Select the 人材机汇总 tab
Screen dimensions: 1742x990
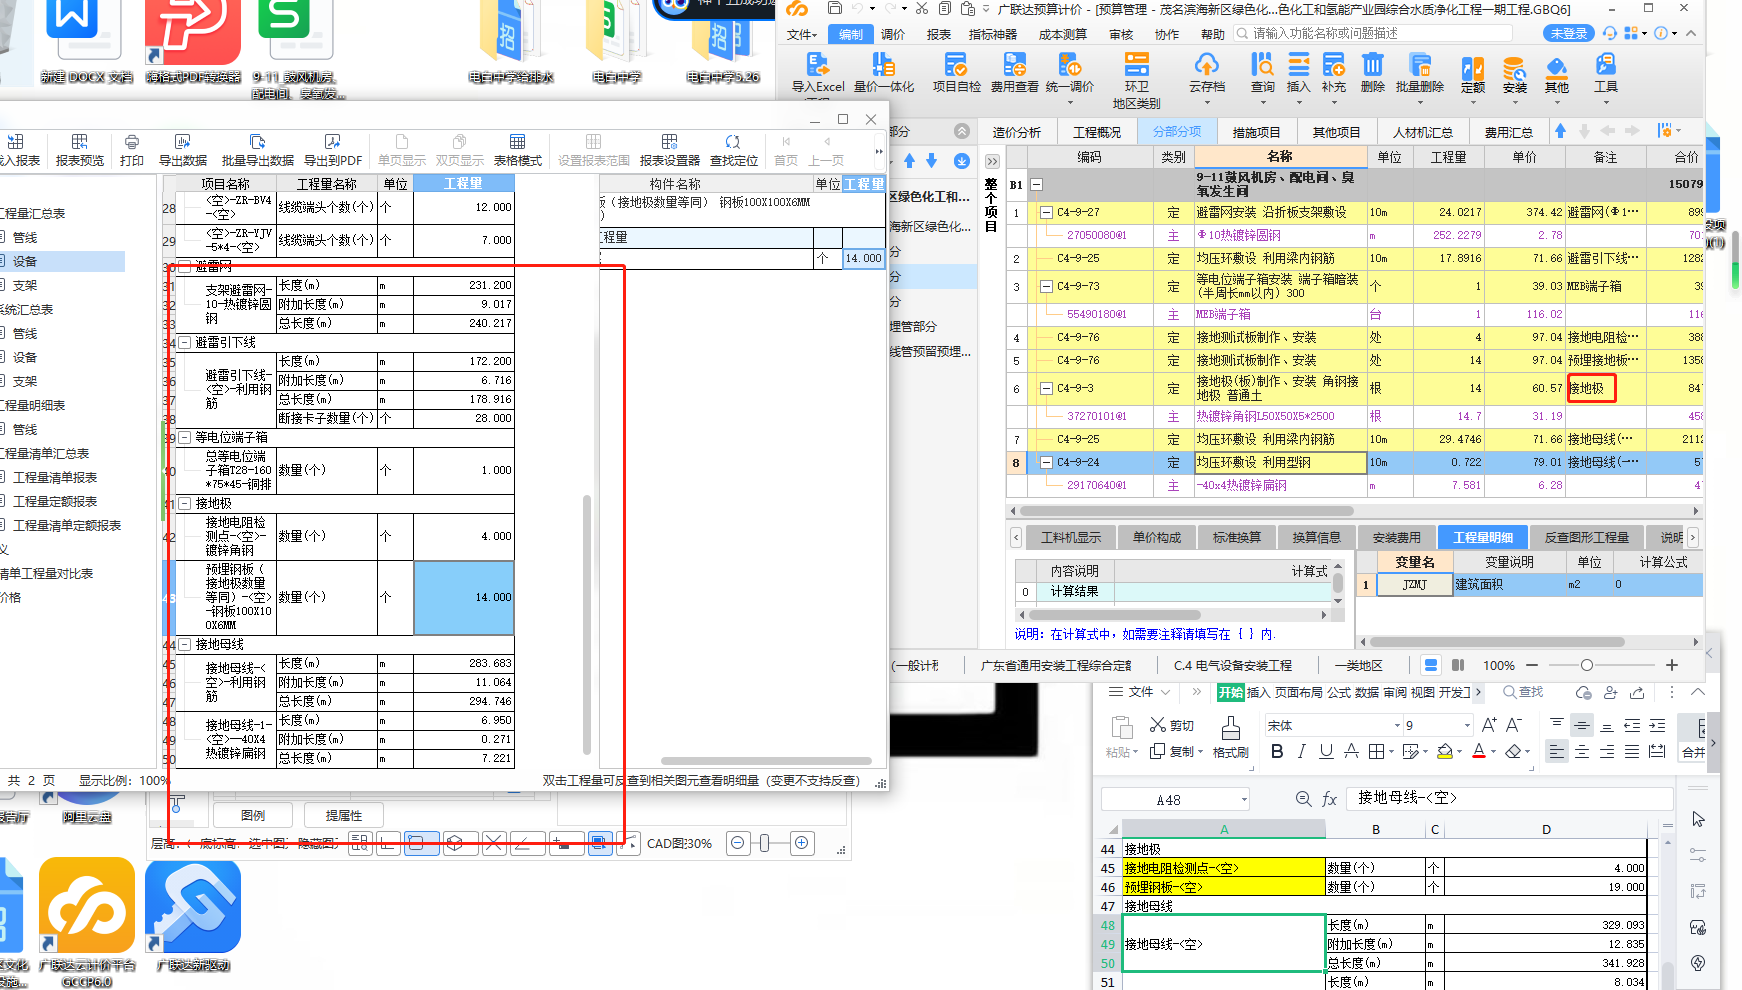1423,132
